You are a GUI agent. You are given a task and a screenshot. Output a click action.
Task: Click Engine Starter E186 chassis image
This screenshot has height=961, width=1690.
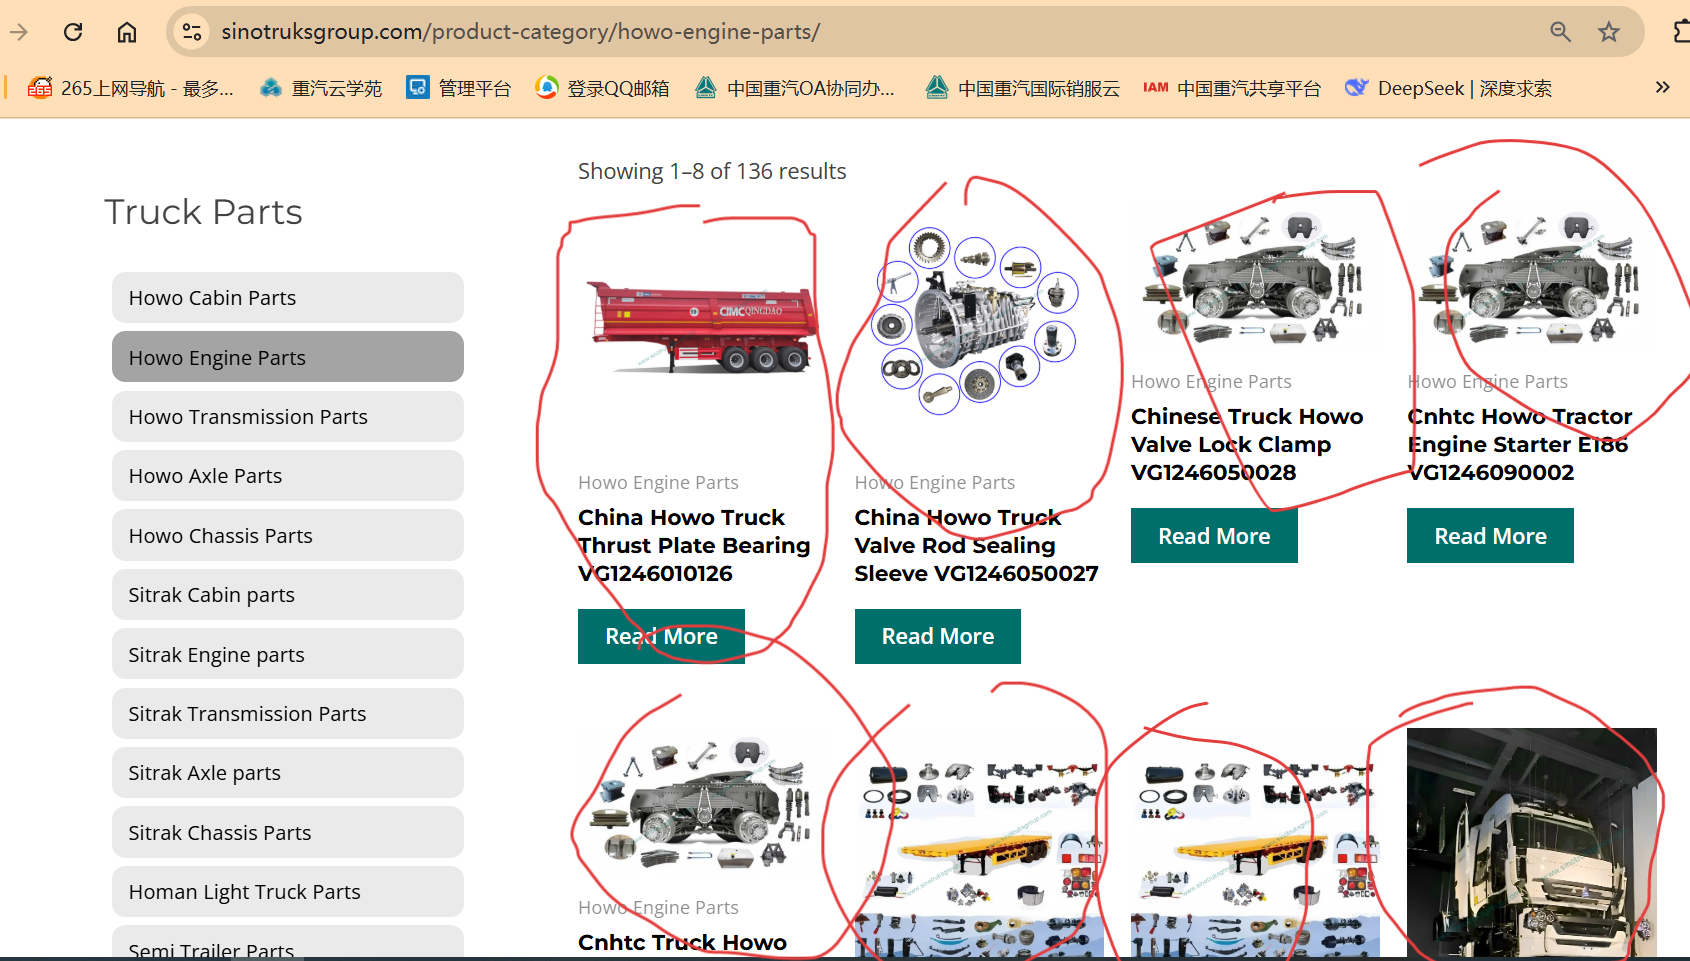[x=1530, y=279]
